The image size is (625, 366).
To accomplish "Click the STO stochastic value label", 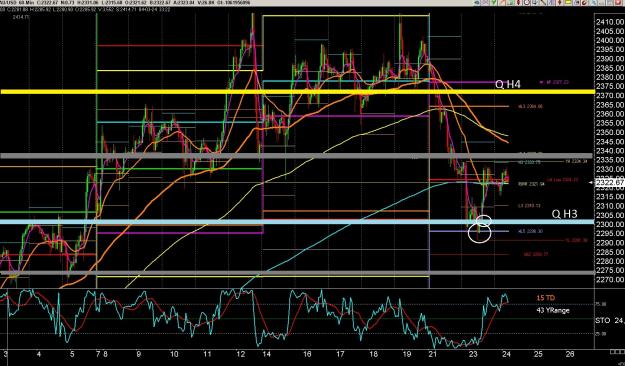I will point(610,320).
